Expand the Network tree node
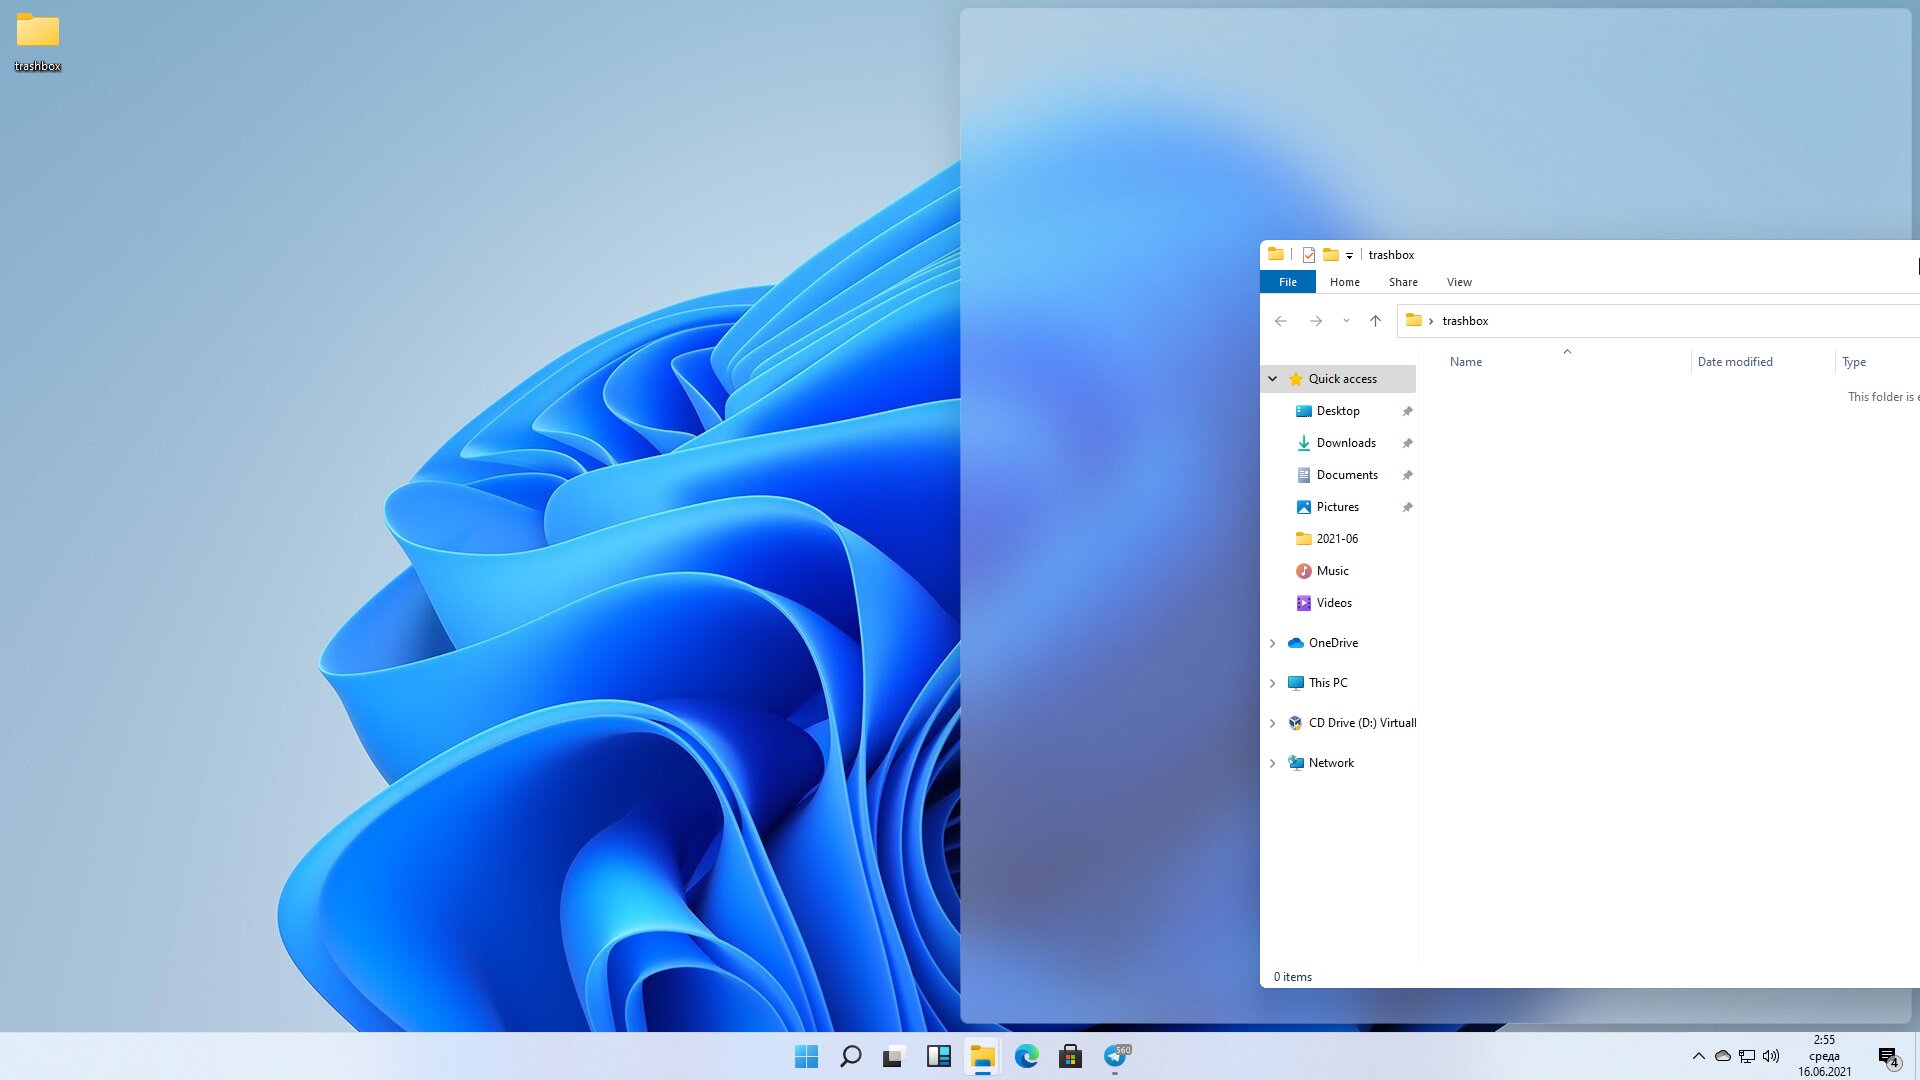This screenshot has width=1920, height=1080. [x=1272, y=763]
